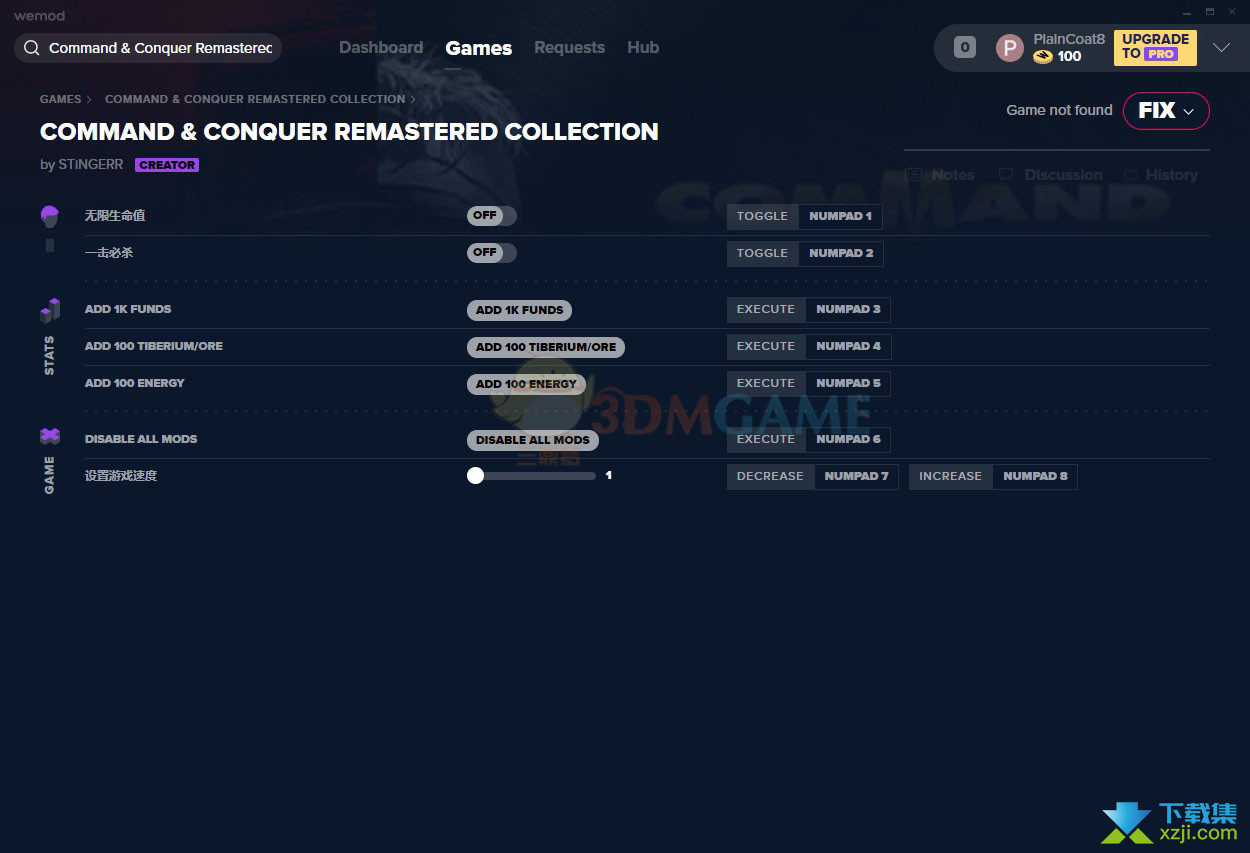The width and height of the screenshot is (1250, 853).
Task: Click TOGGLE label for 一击必杀
Action: point(762,253)
